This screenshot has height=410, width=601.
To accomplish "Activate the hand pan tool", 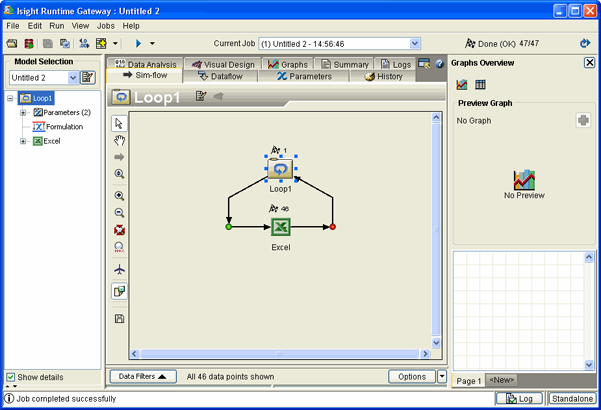I will [x=119, y=140].
